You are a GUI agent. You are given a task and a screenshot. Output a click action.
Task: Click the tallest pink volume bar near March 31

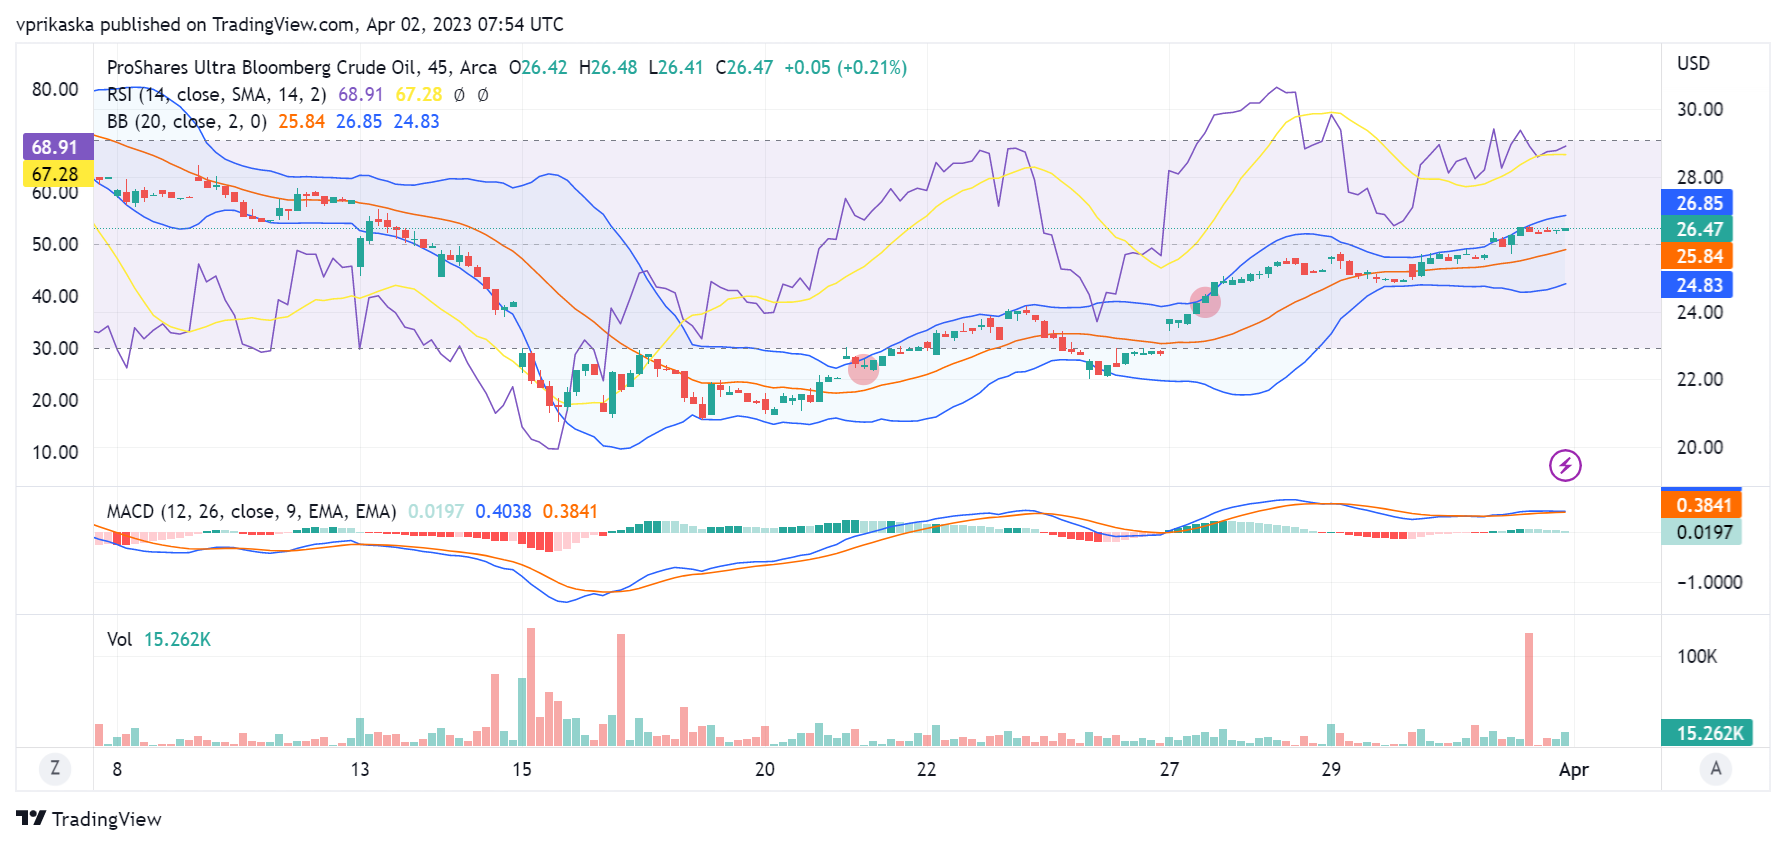click(1528, 689)
